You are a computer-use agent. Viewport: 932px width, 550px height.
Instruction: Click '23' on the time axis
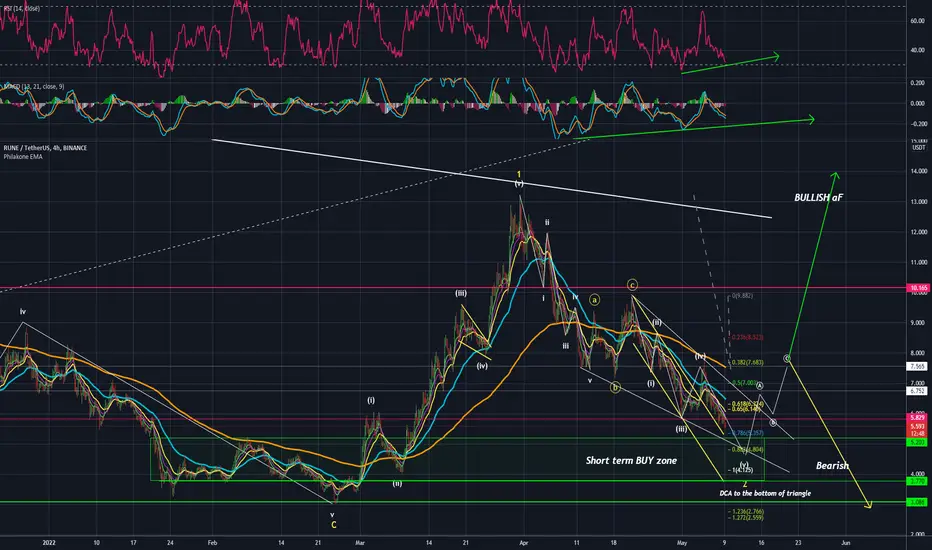pos(798,542)
